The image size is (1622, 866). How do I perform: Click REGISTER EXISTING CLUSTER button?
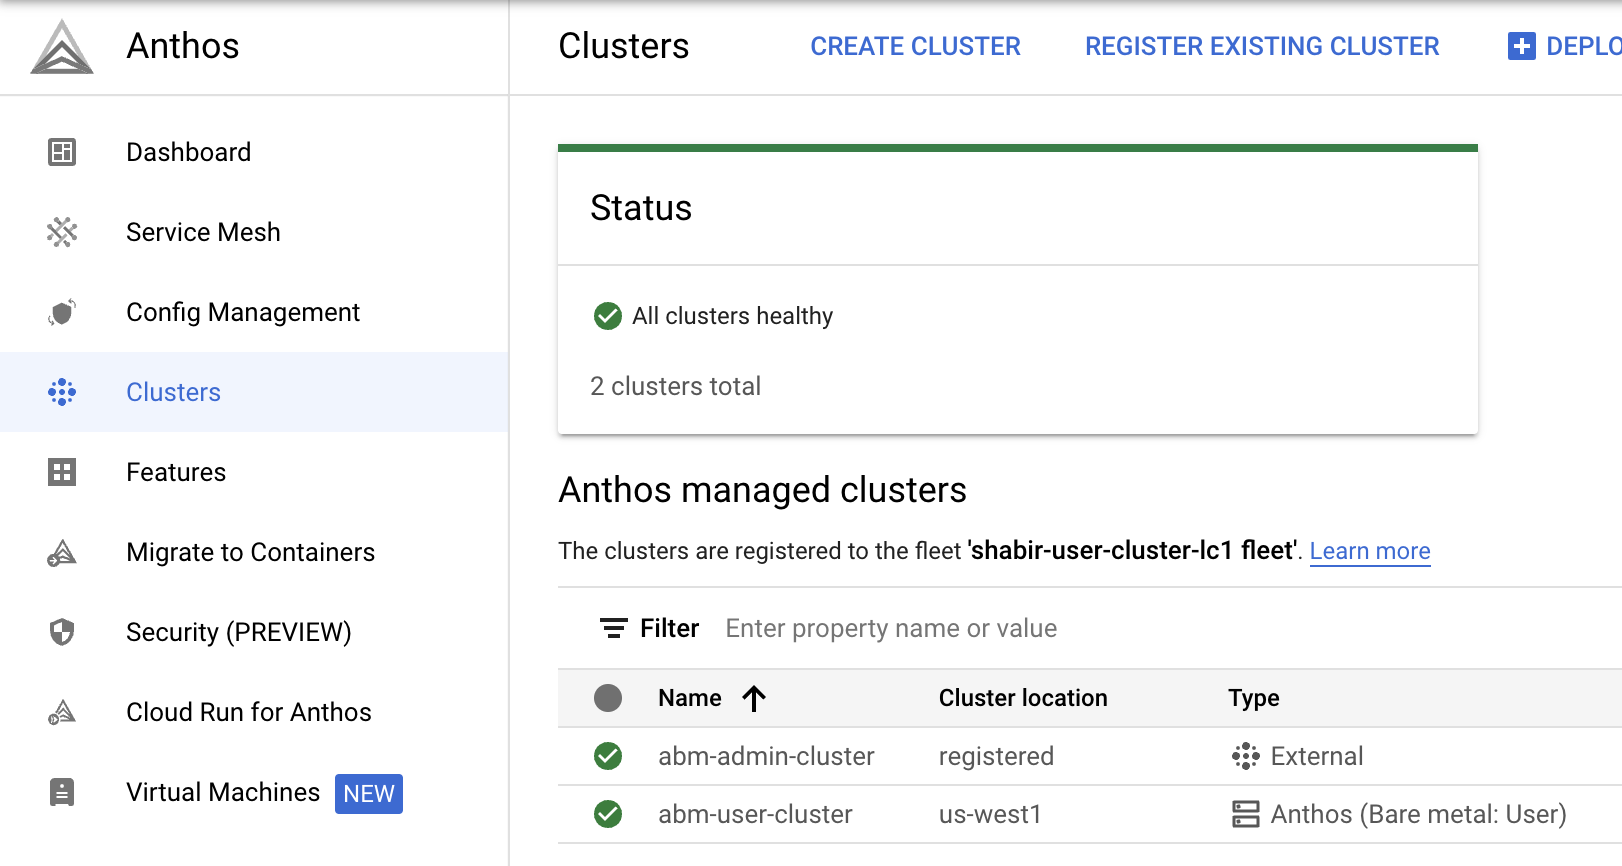tap(1262, 47)
